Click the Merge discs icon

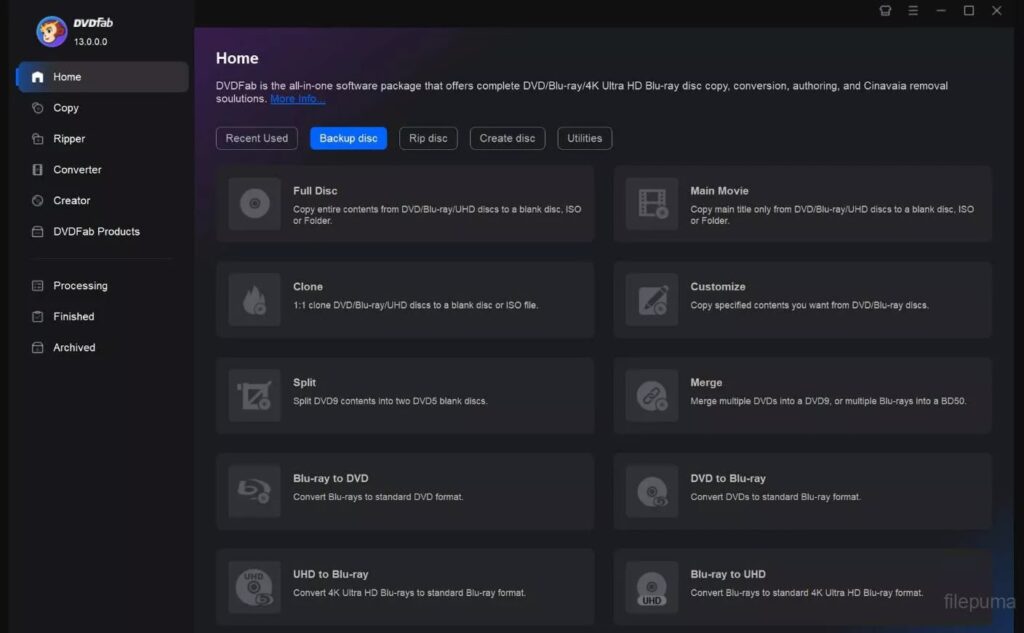tap(650, 395)
